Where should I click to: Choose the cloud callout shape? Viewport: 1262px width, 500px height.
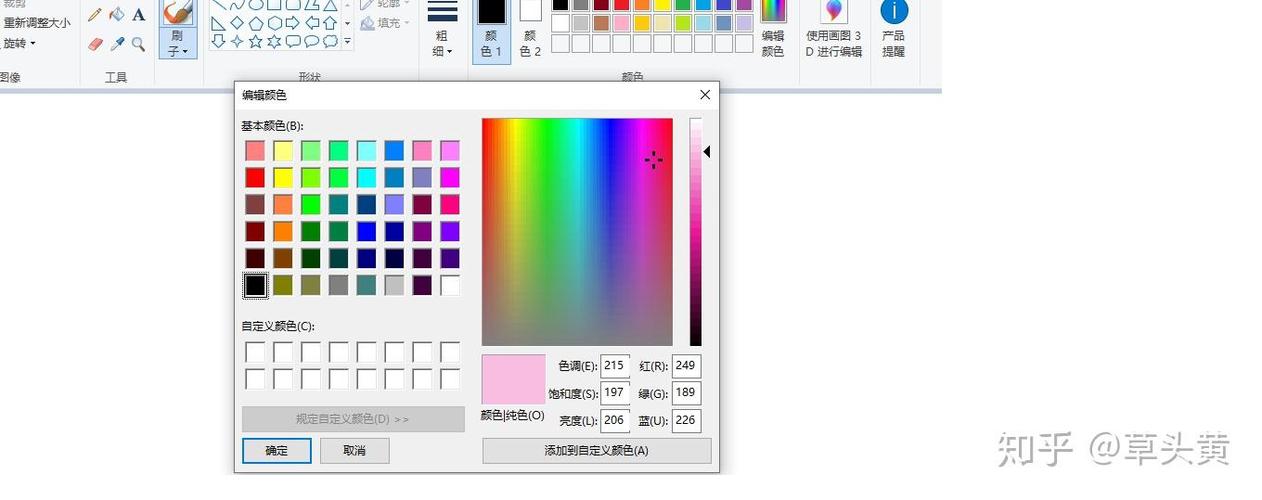pyautogui.click(x=330, y=41)
